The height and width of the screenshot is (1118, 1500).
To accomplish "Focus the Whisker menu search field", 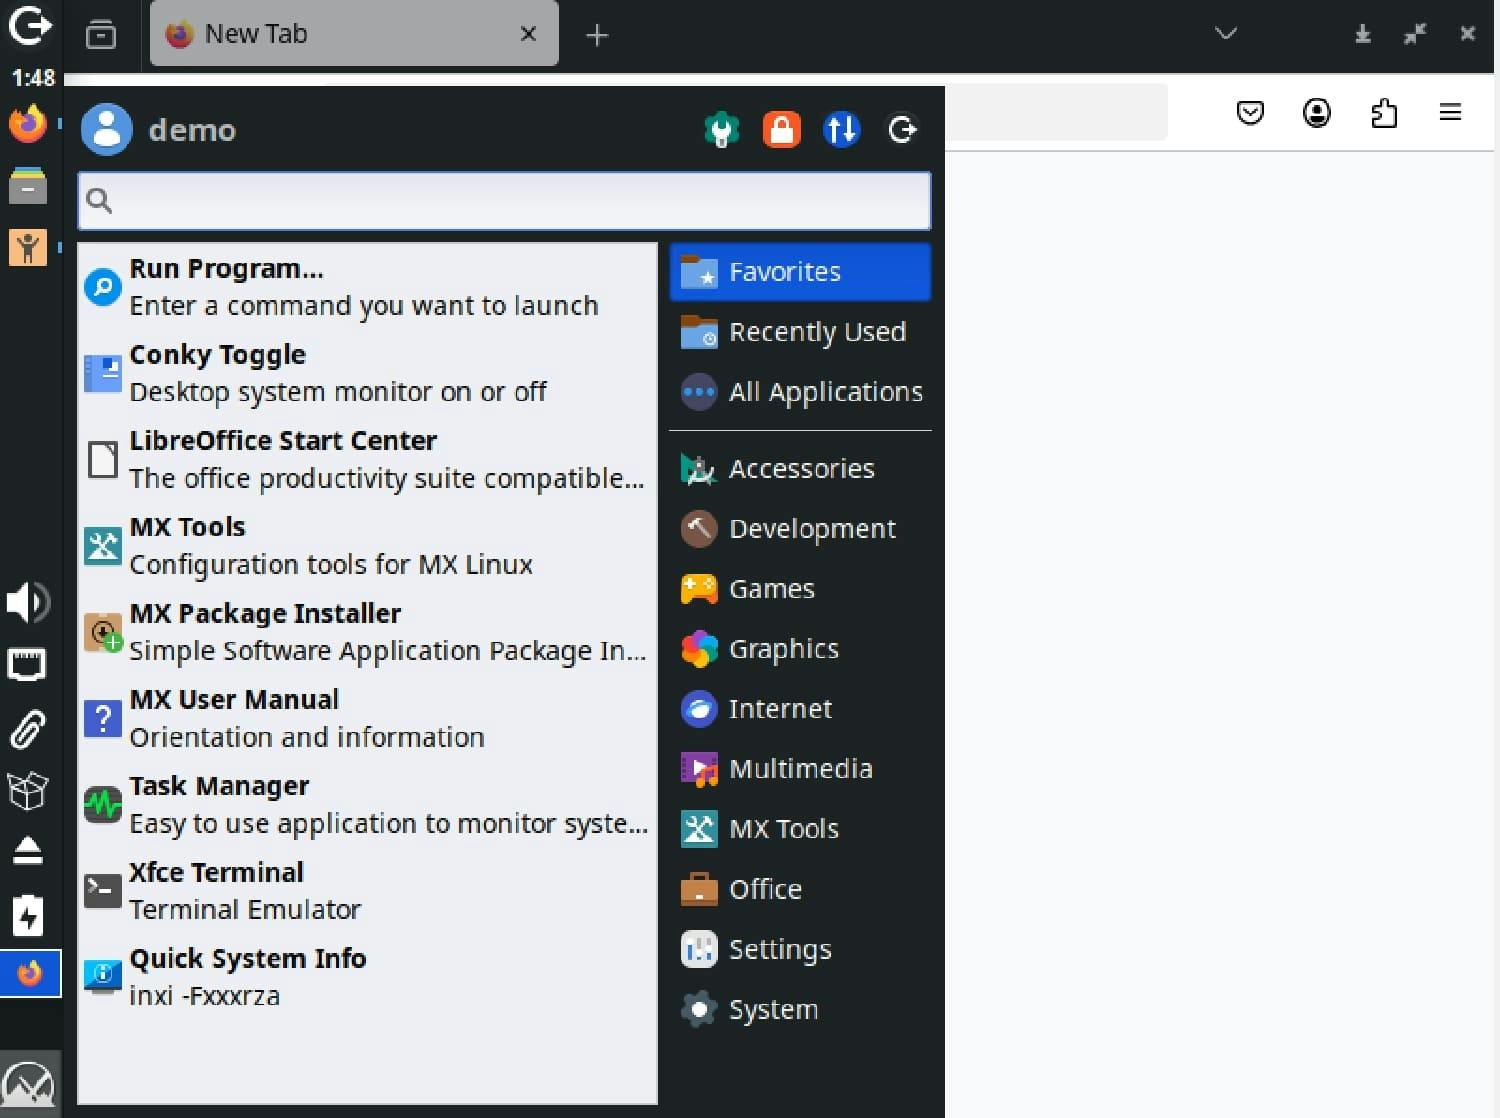I will pos(505,201).
